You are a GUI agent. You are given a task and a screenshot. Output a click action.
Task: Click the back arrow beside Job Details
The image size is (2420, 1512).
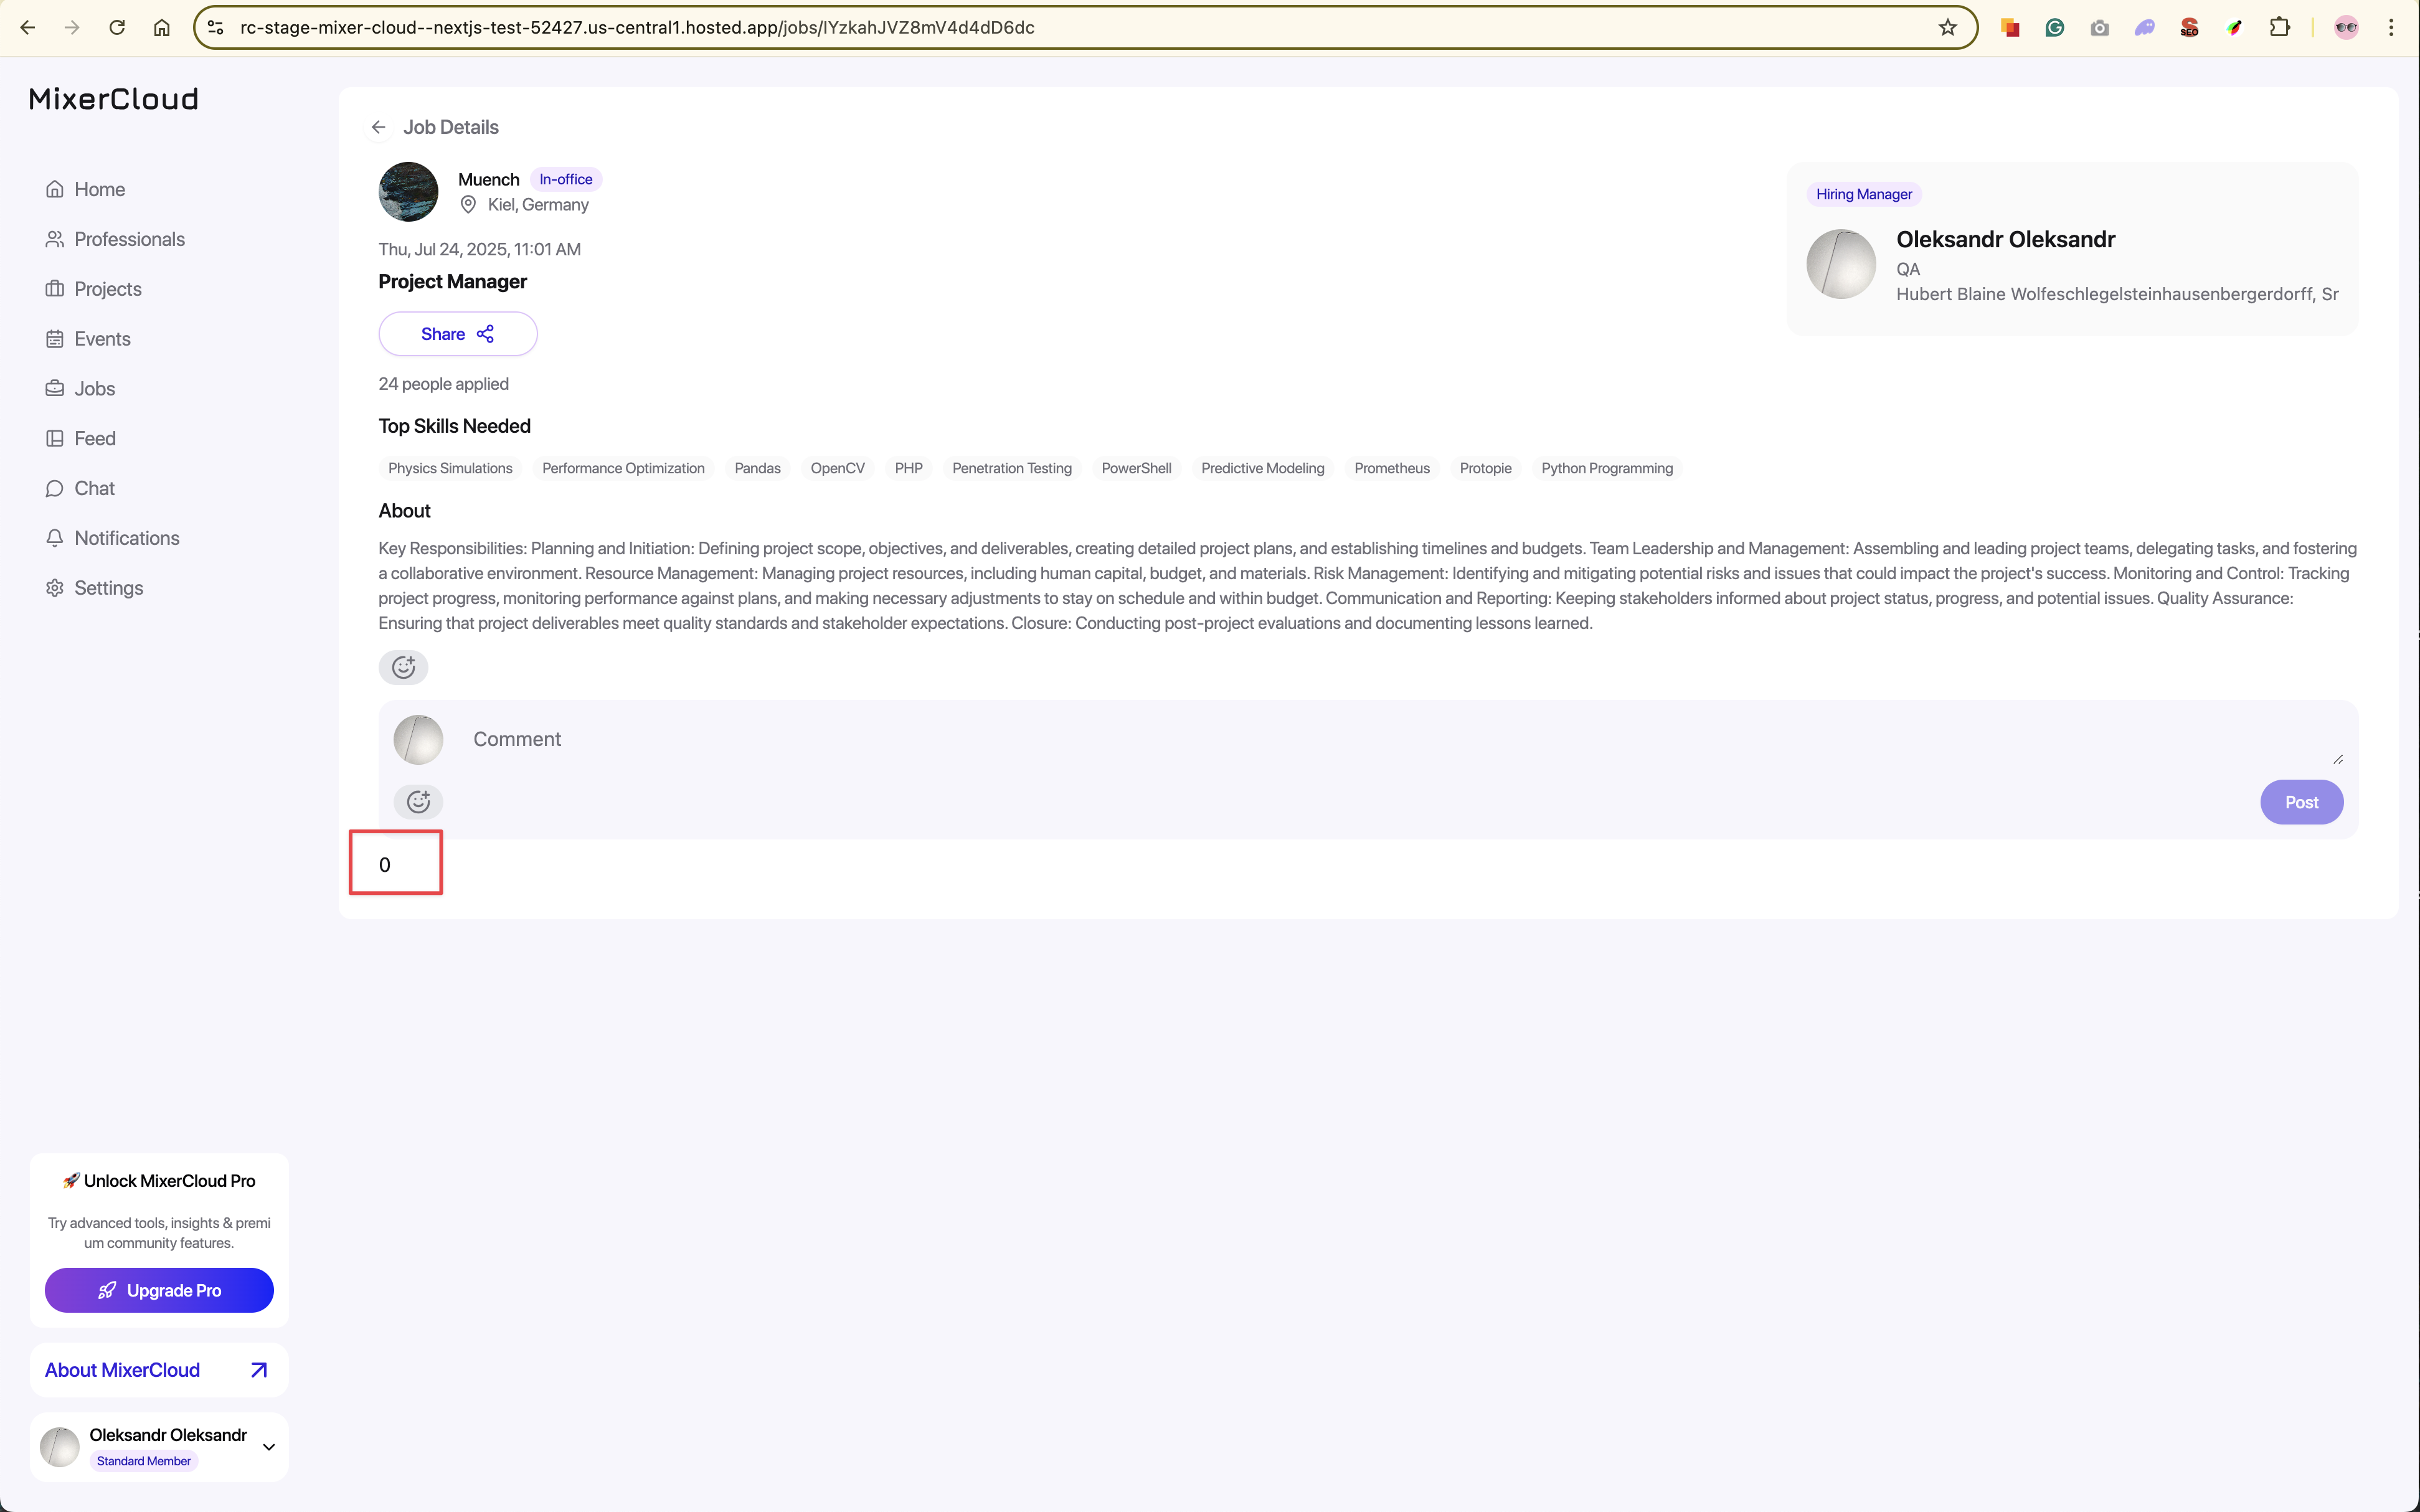point(378,127)
